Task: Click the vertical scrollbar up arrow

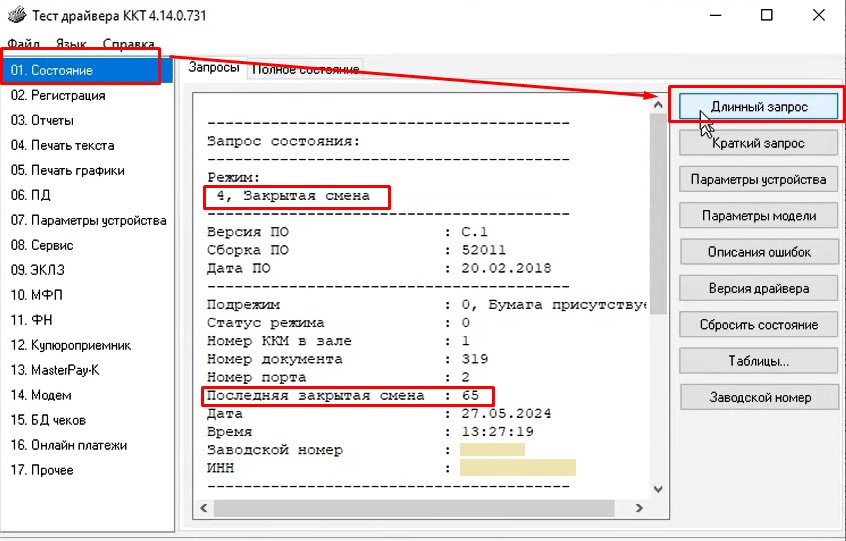Action: 658,105
